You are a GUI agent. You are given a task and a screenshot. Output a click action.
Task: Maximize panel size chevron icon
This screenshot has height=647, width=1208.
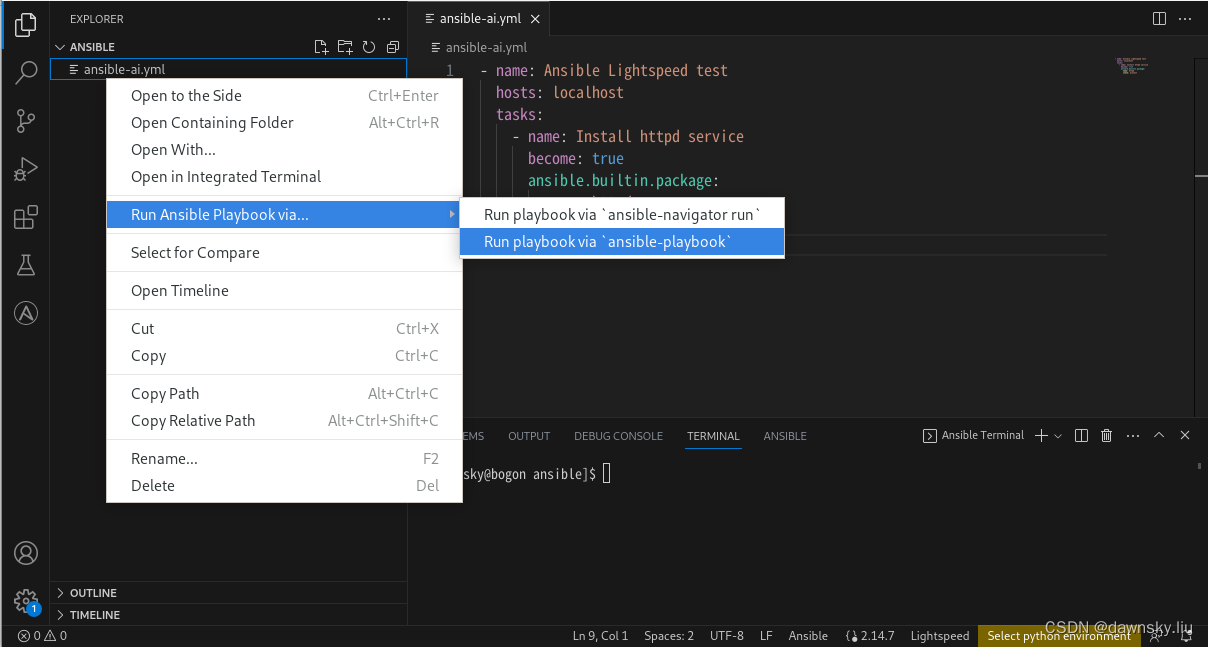point(1159,436)
